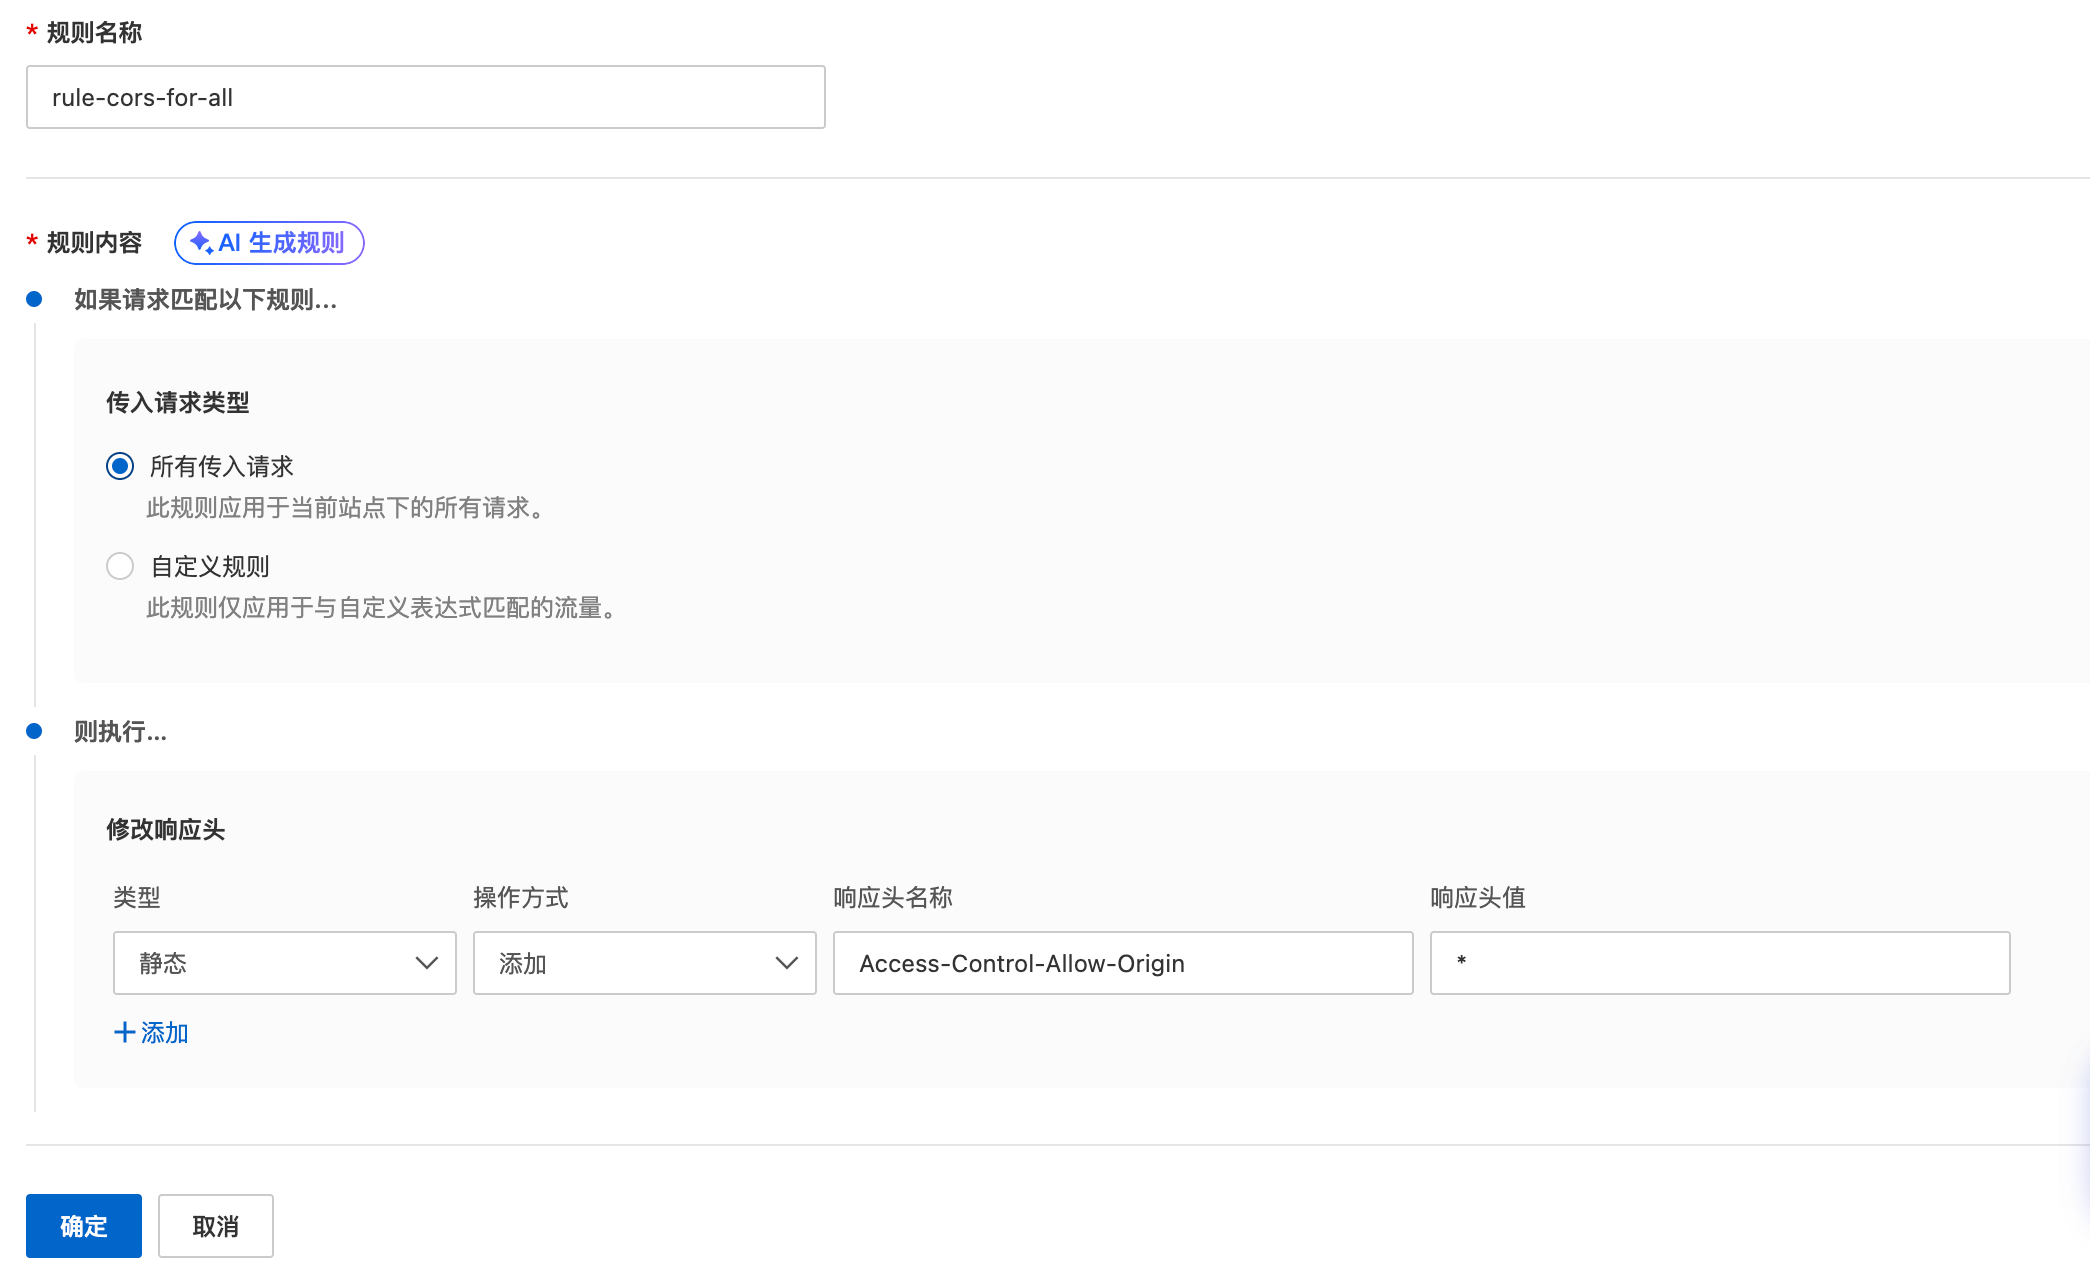Image resolution: width=2090 pixels, height=1282 pixels.
Task: Click the chevron arrow in 静态 selector
Action: tap(427, 963)
